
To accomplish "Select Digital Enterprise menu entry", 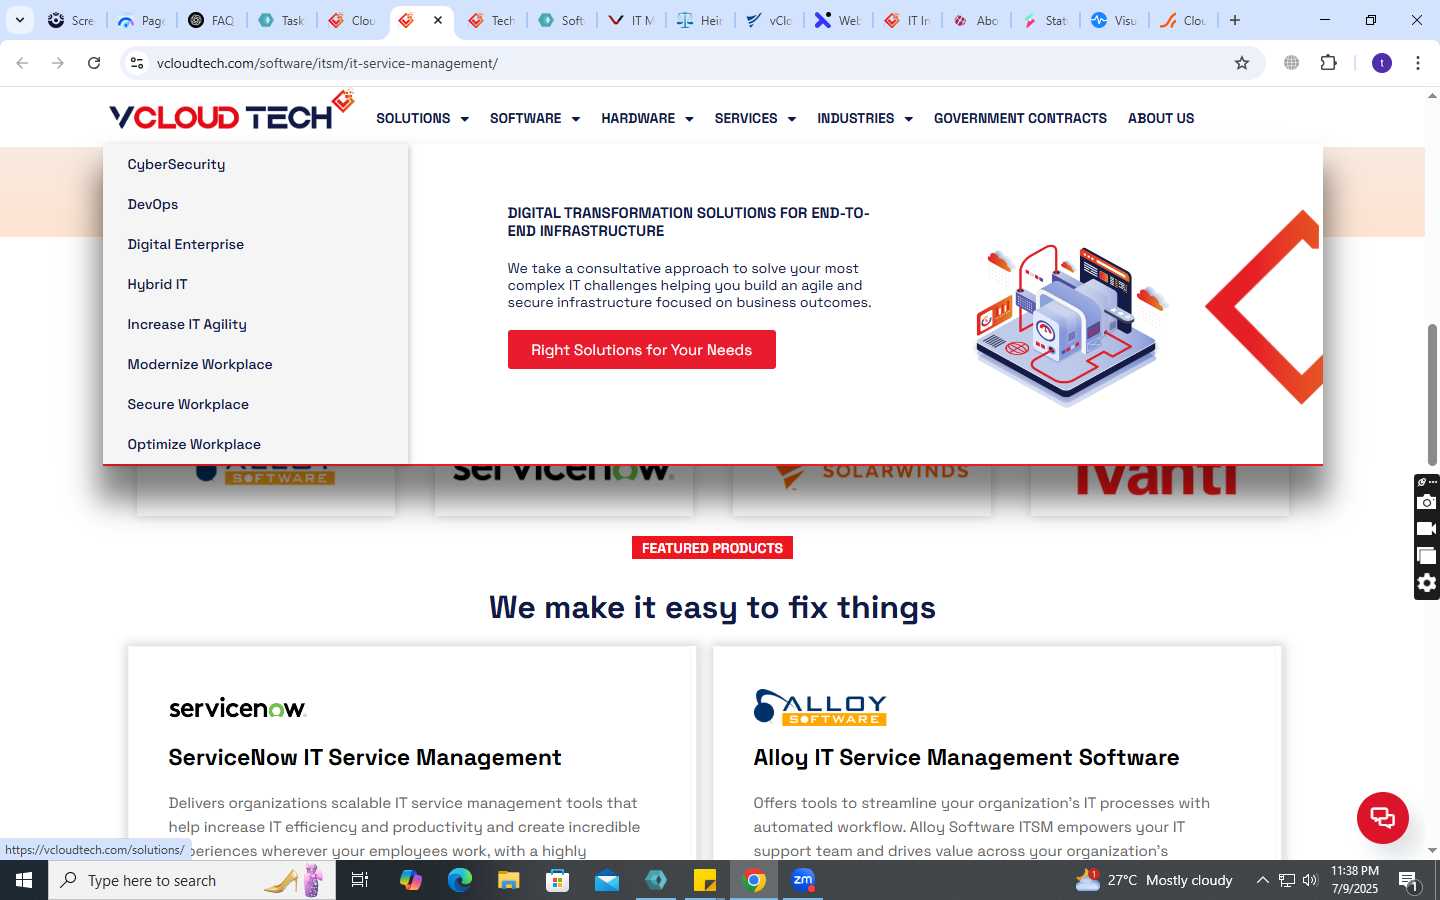I will [x=186, y=244].
